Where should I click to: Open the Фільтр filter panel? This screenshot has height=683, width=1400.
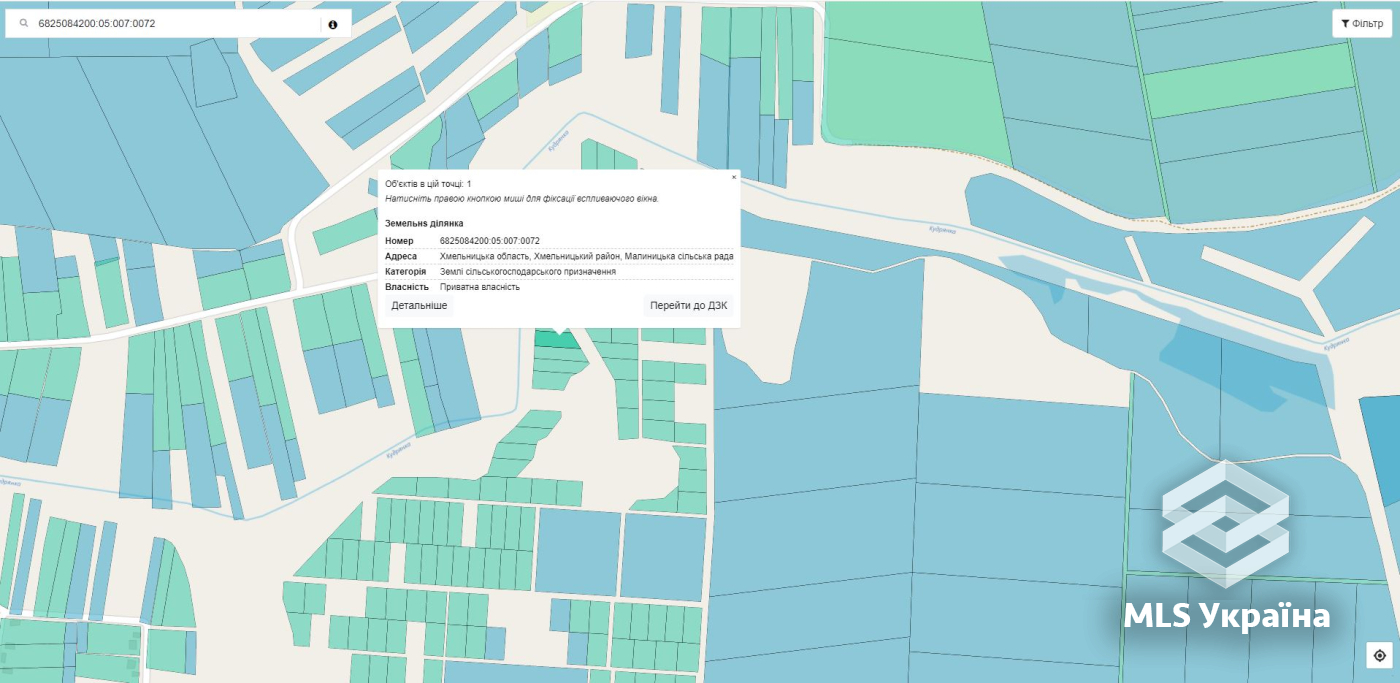pyautogui.click(x=1362, y=23)
